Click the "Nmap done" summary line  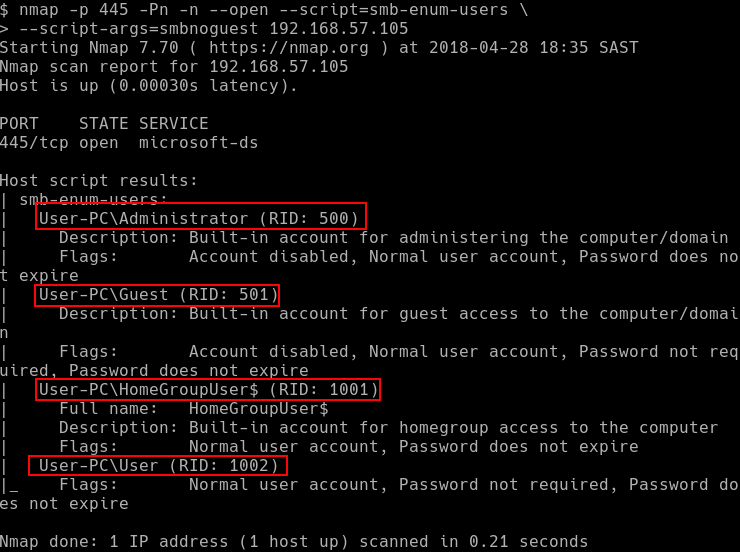coord(294,542)
